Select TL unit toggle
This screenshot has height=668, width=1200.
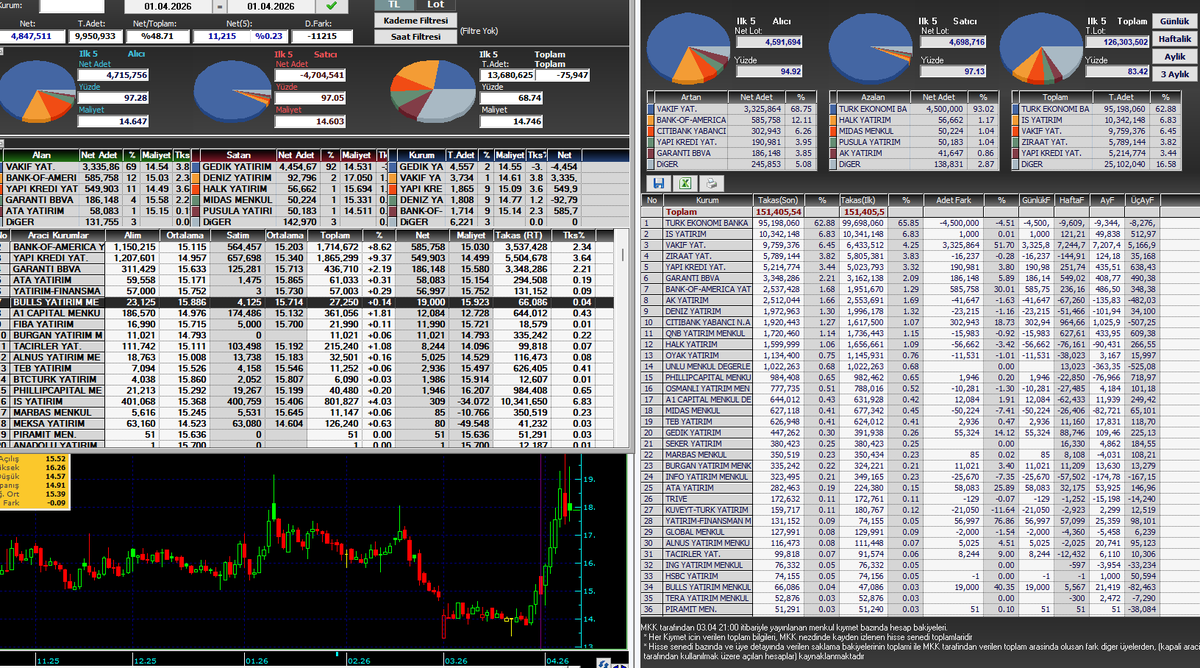(394, 5)
